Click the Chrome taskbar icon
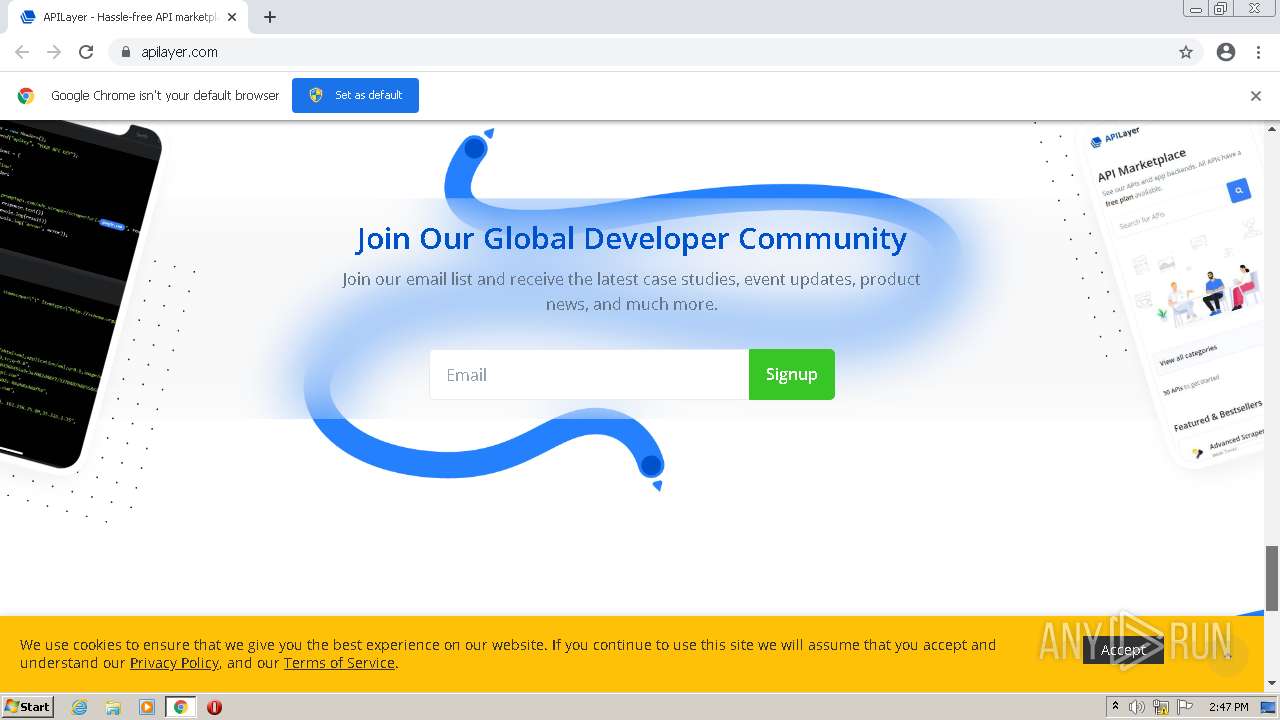The image size is (1280, 720). pyautogui.click(x=180, y=707)
